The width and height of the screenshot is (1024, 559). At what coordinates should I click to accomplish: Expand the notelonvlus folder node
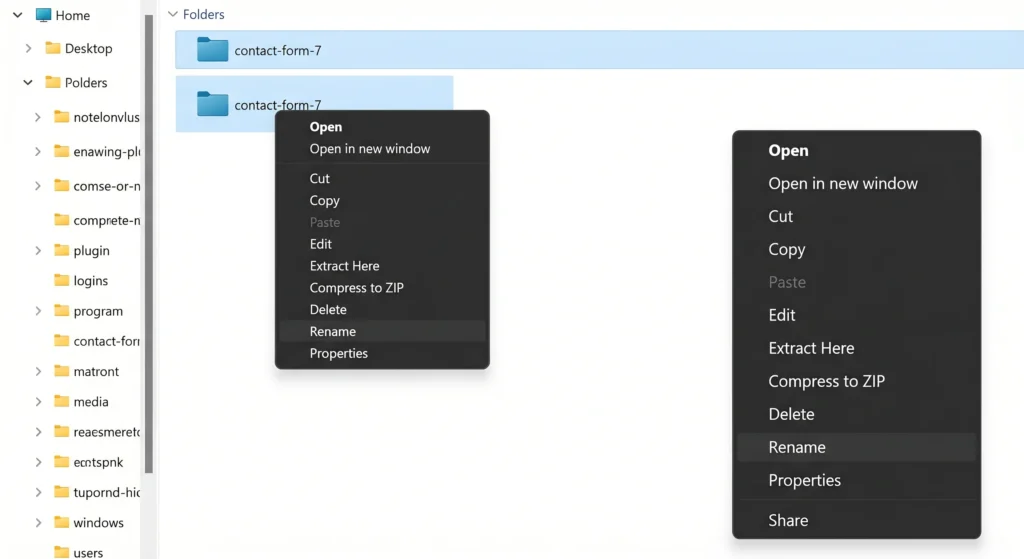click(38, 117)
